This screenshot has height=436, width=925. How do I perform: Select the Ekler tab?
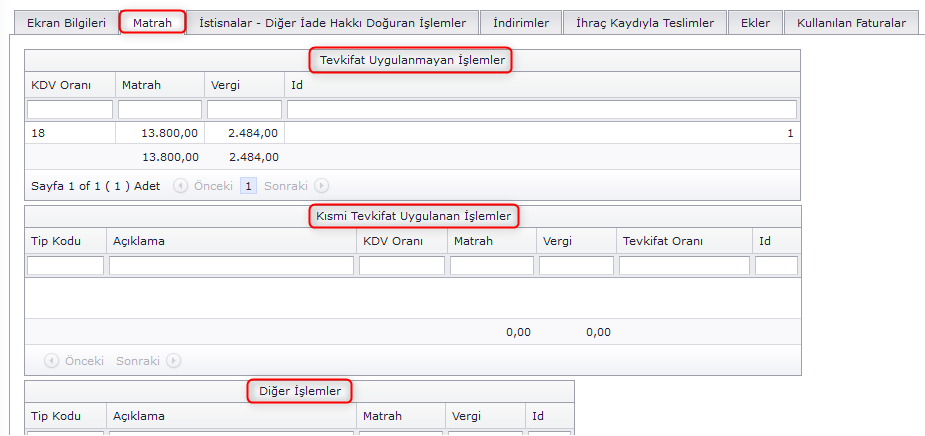tap(755, 22)
